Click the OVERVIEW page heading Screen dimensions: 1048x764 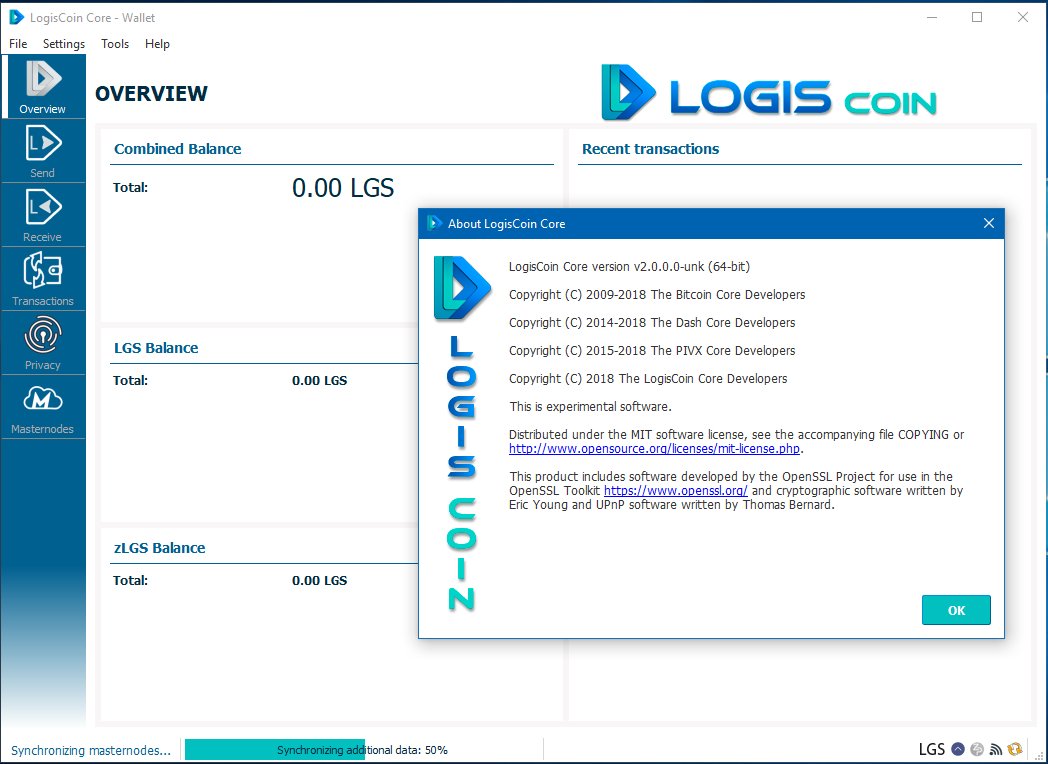click(x=151, y=94)
